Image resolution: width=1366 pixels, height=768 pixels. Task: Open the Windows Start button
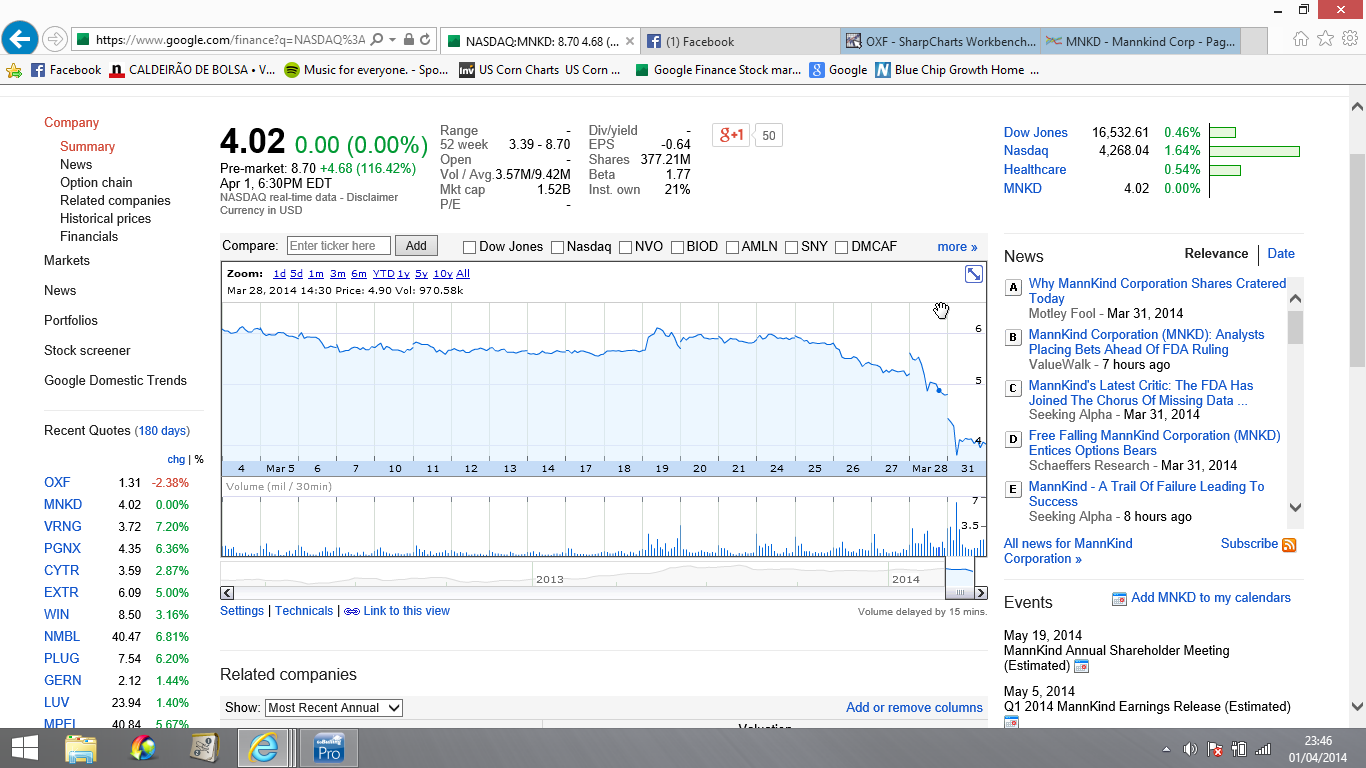[x=24, y=748]
